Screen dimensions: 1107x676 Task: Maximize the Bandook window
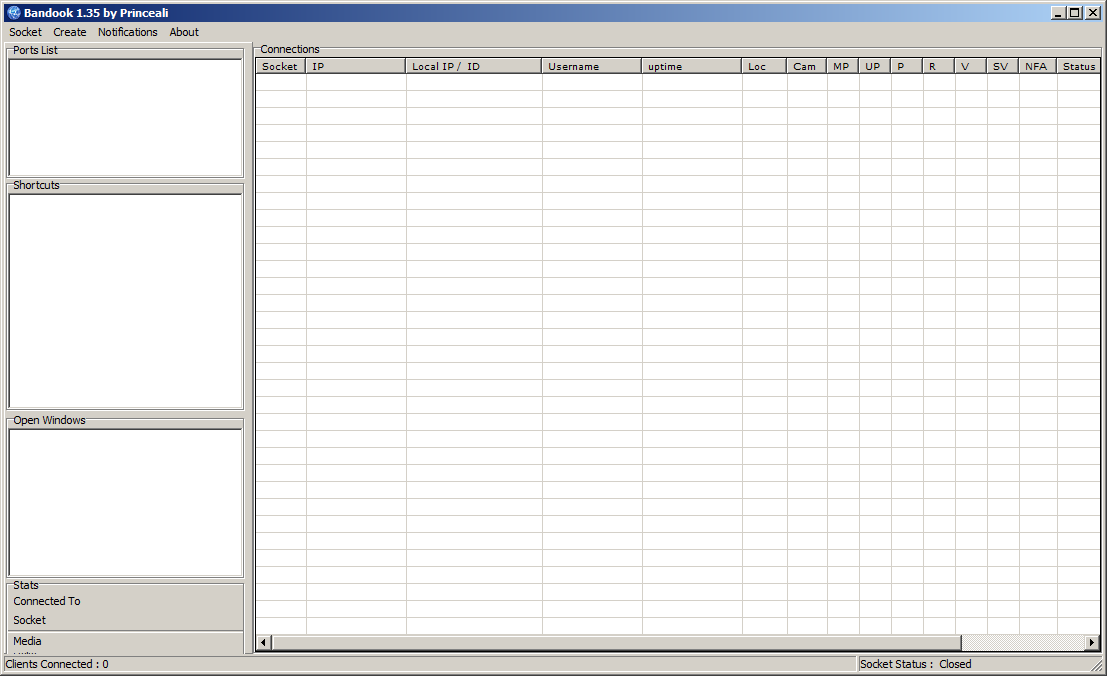[1075, 13]
